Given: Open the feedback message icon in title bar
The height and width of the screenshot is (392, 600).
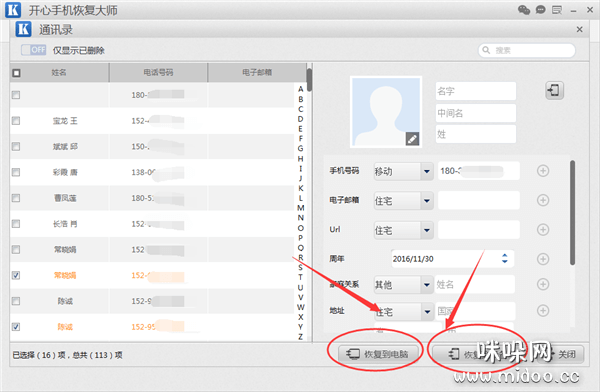Looking at the screenshot, I should tap(557, 10).
